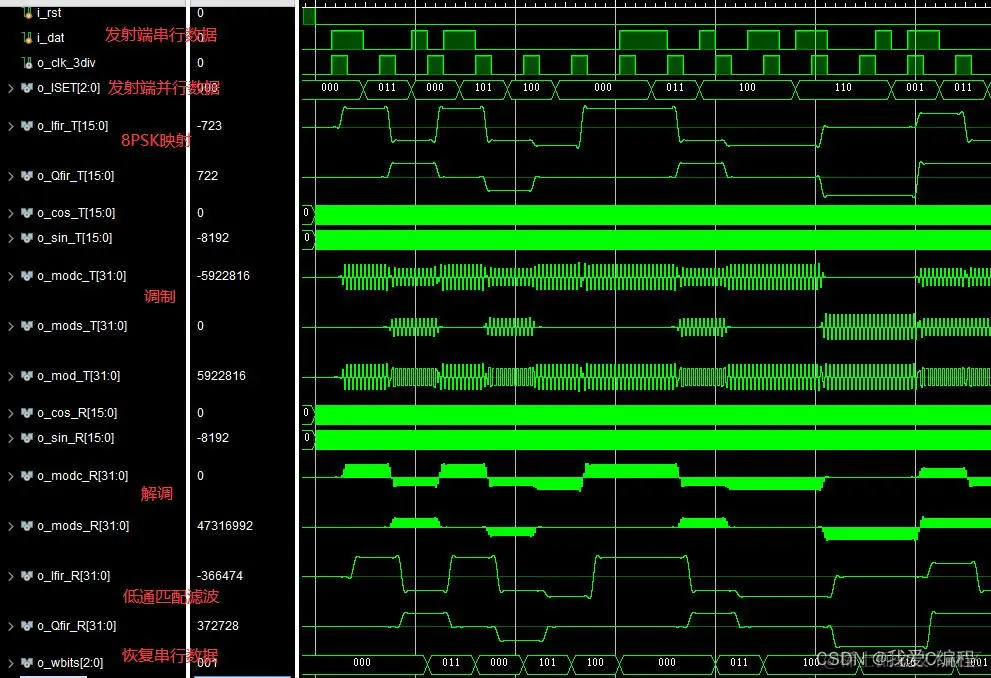
Task: Select the o_ISET[2:0] signal name
Action: coord(68,88)
